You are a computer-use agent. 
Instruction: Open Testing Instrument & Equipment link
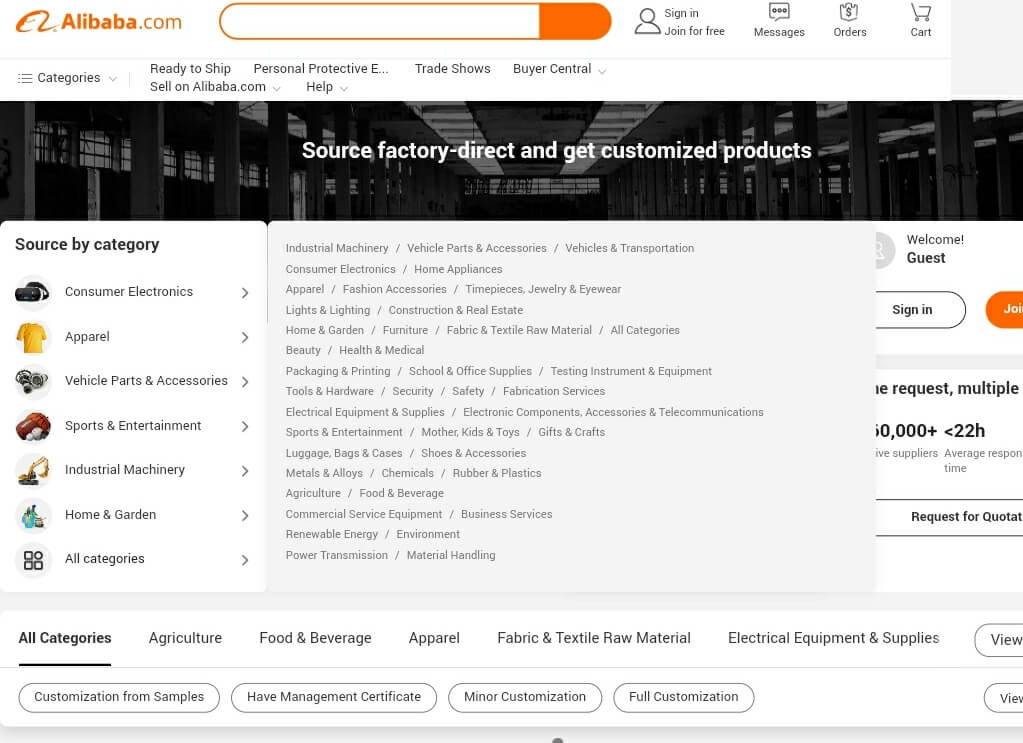pyautogui.click(x=631, y=371)
